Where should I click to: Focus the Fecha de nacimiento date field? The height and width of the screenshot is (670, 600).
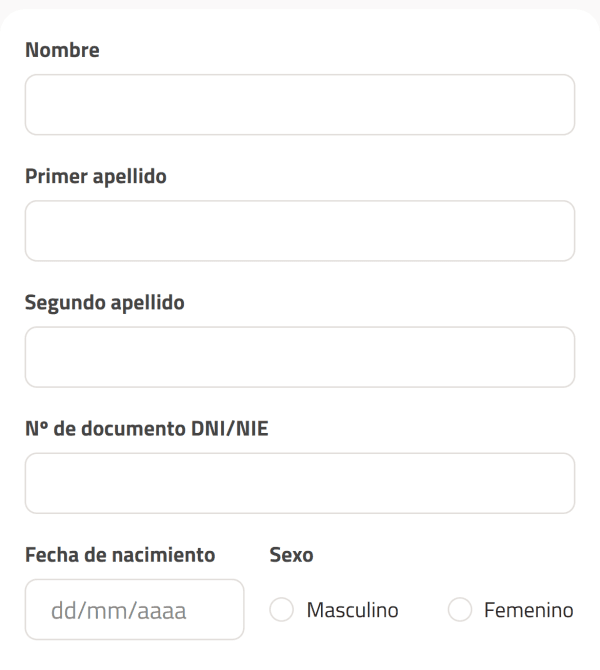point(134,609)
